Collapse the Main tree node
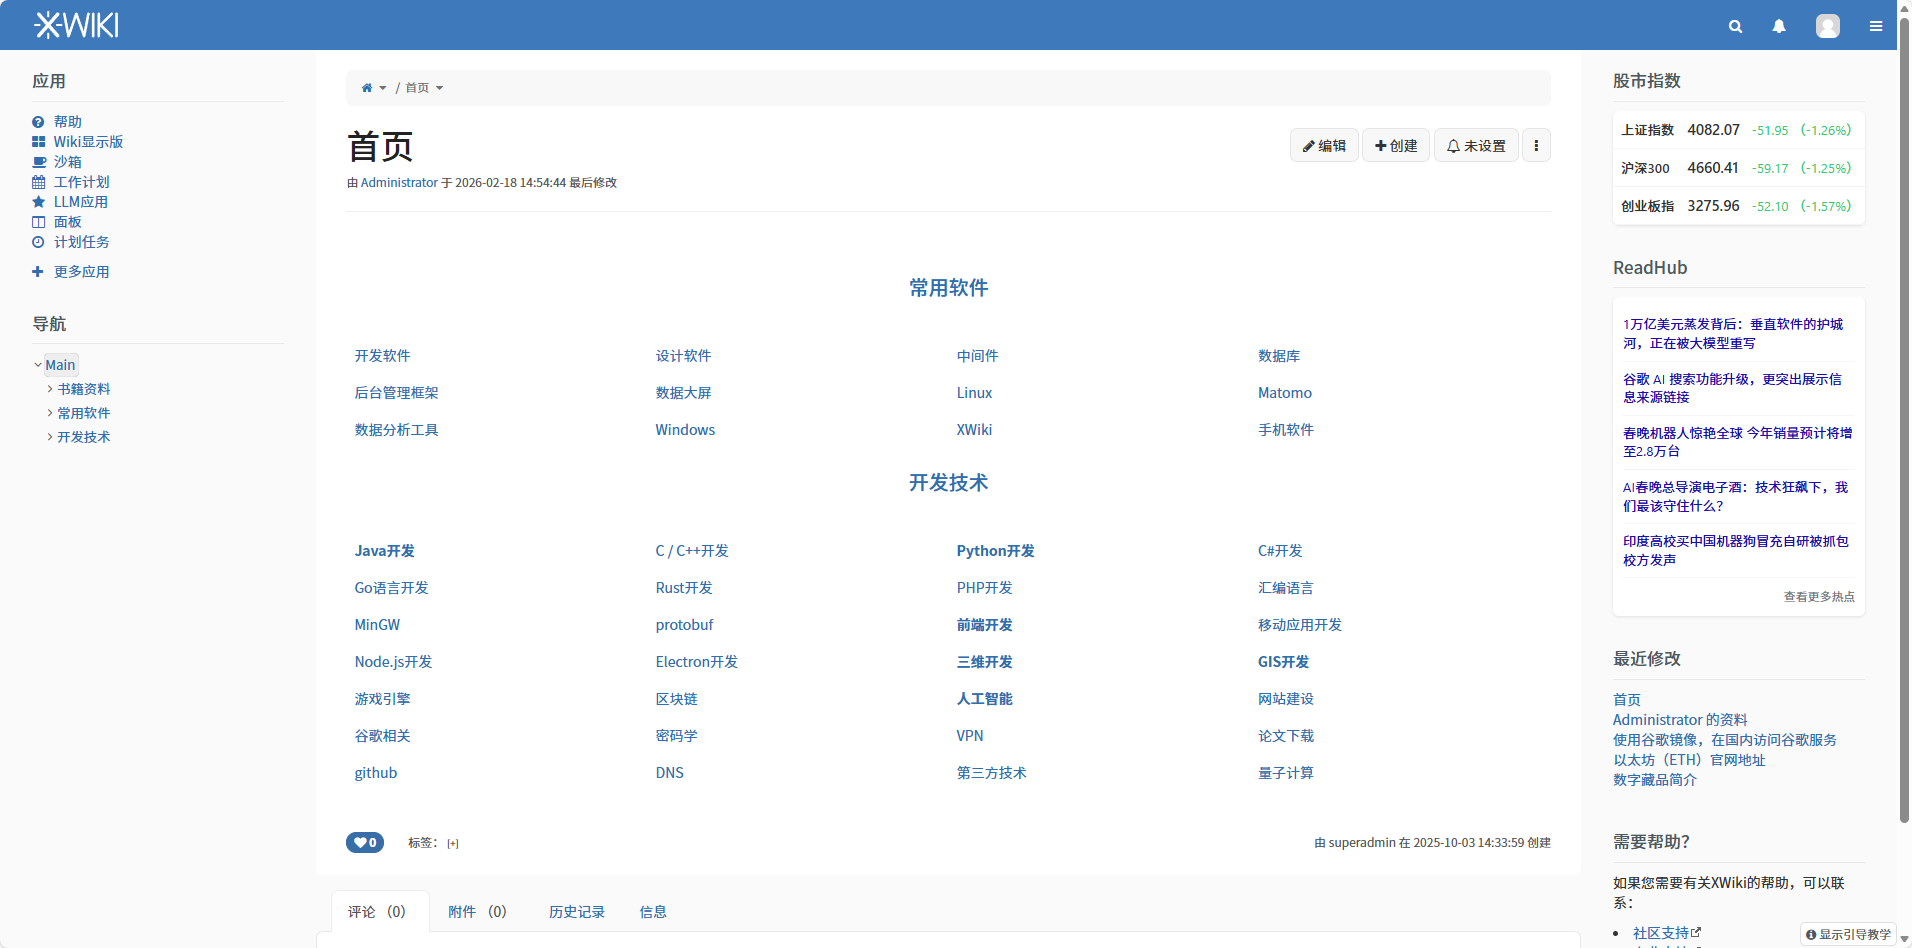Viewport: 1912px width, 948px height. (38, 365)
